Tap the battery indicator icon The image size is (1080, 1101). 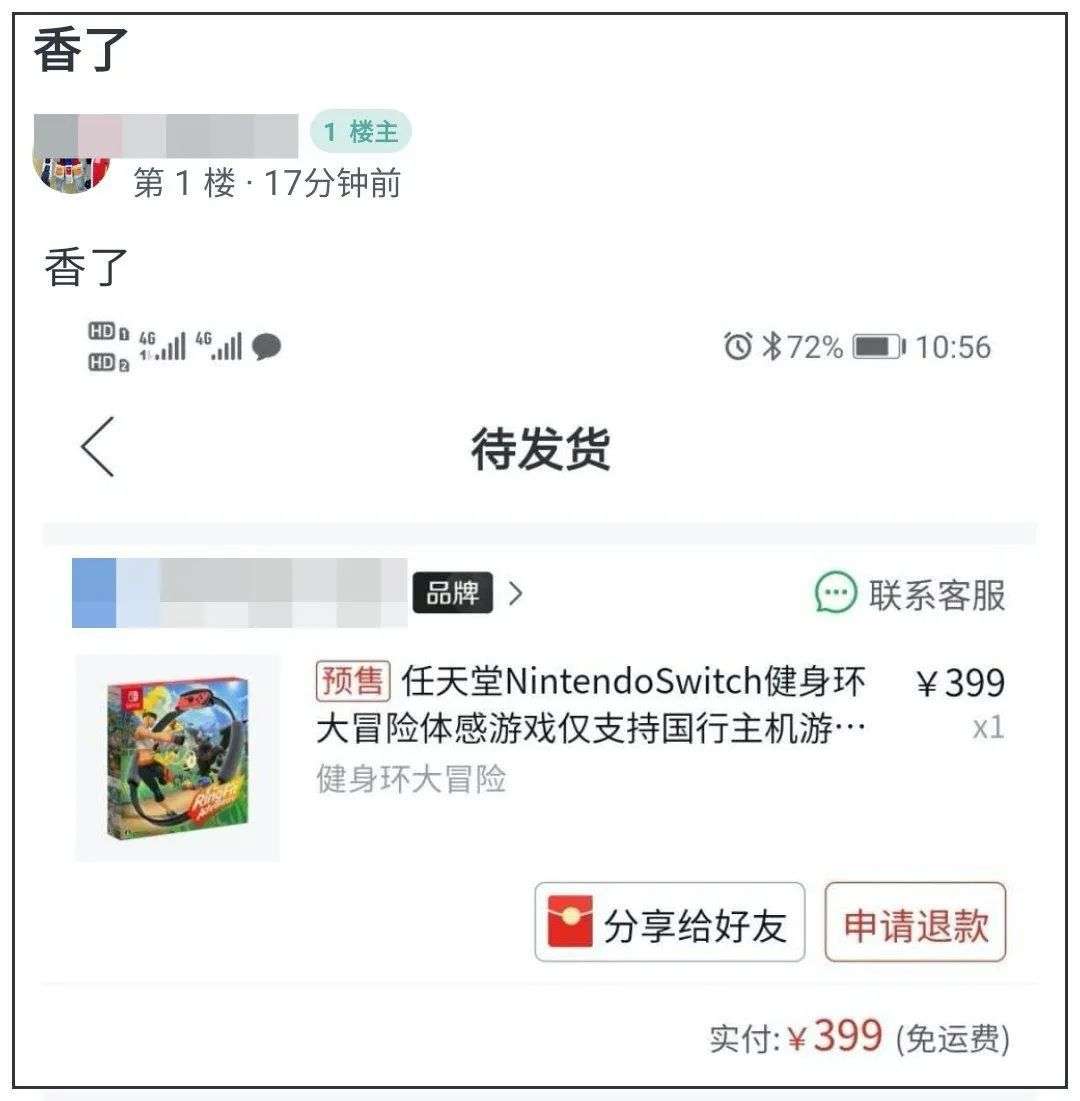(879, 347)
